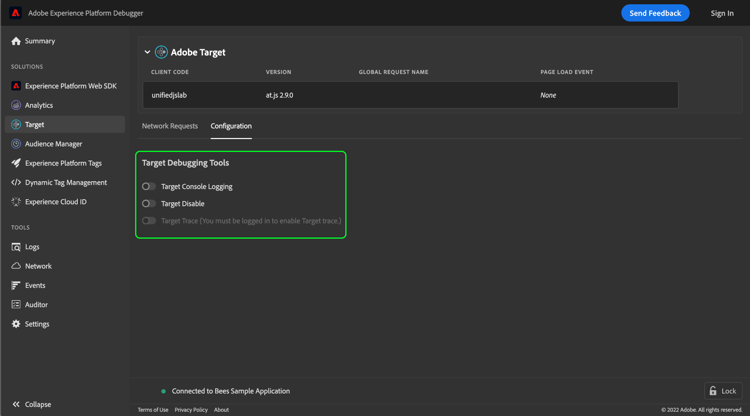The width and height of the screenshot is (750, 416).
Task: Open the Summary menu label
Action: [x=40, y=41]
